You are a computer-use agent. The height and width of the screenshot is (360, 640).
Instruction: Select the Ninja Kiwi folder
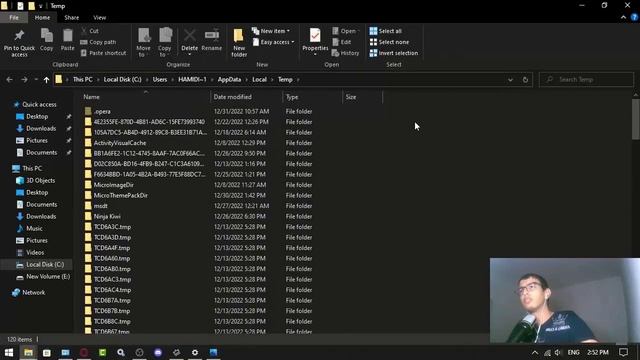tap(107, 216)
